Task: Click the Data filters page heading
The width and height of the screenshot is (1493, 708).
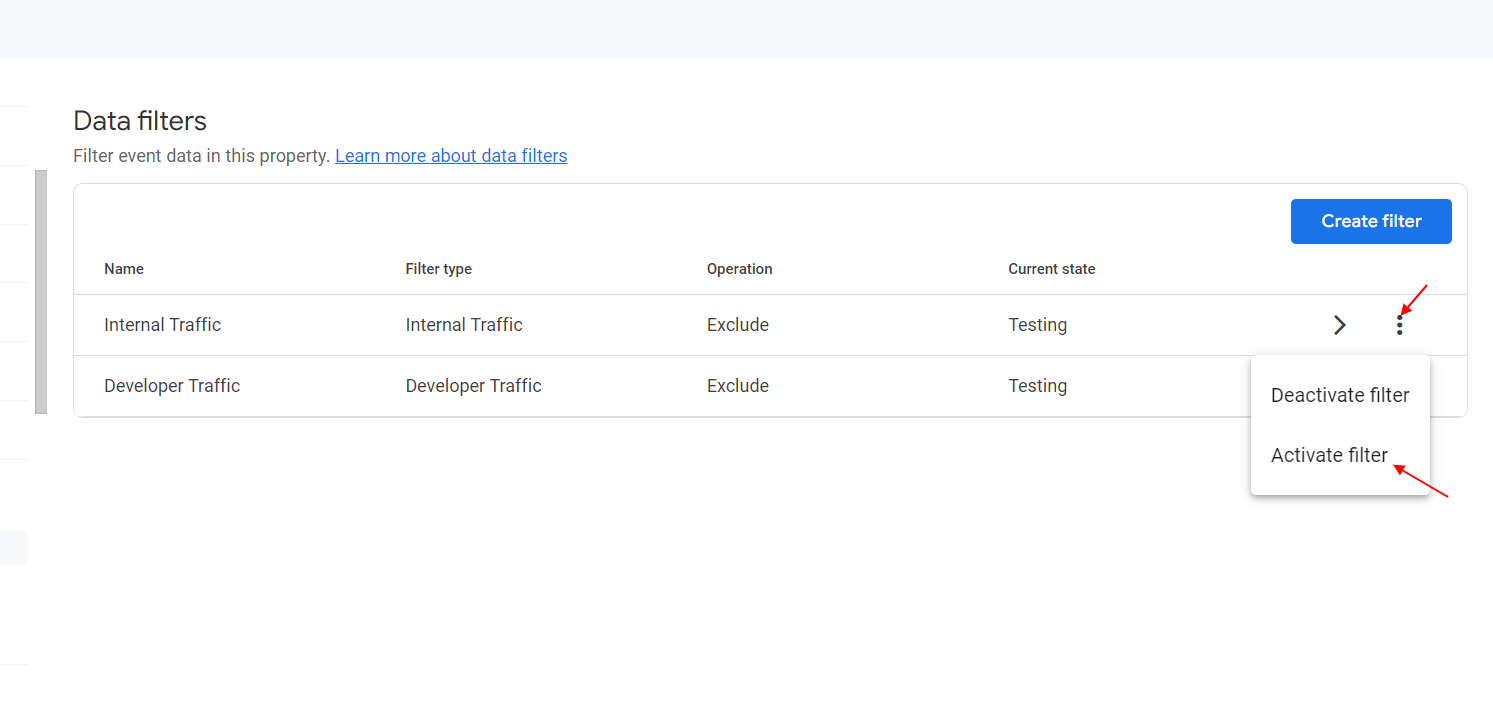Action: click(139, 120)
